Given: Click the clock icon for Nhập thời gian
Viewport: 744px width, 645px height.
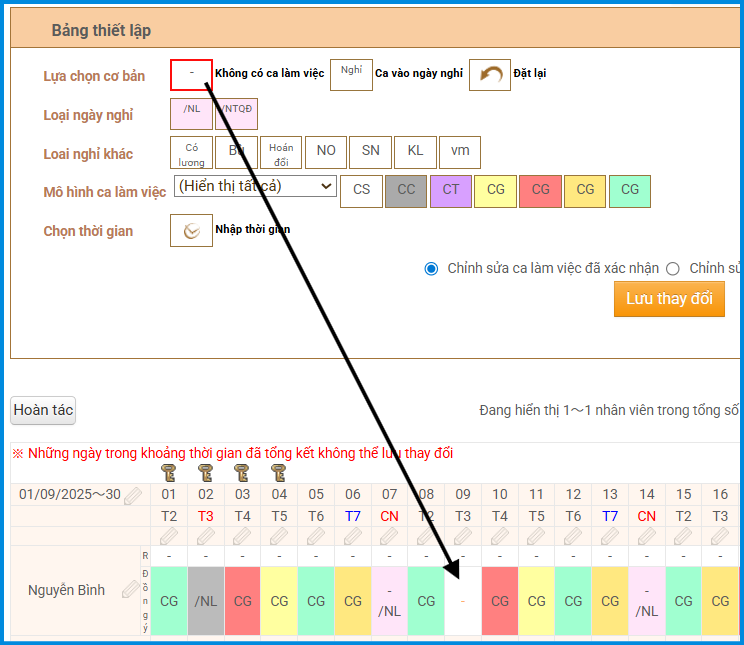Looking at the screenshot, I should pos(191,231).
